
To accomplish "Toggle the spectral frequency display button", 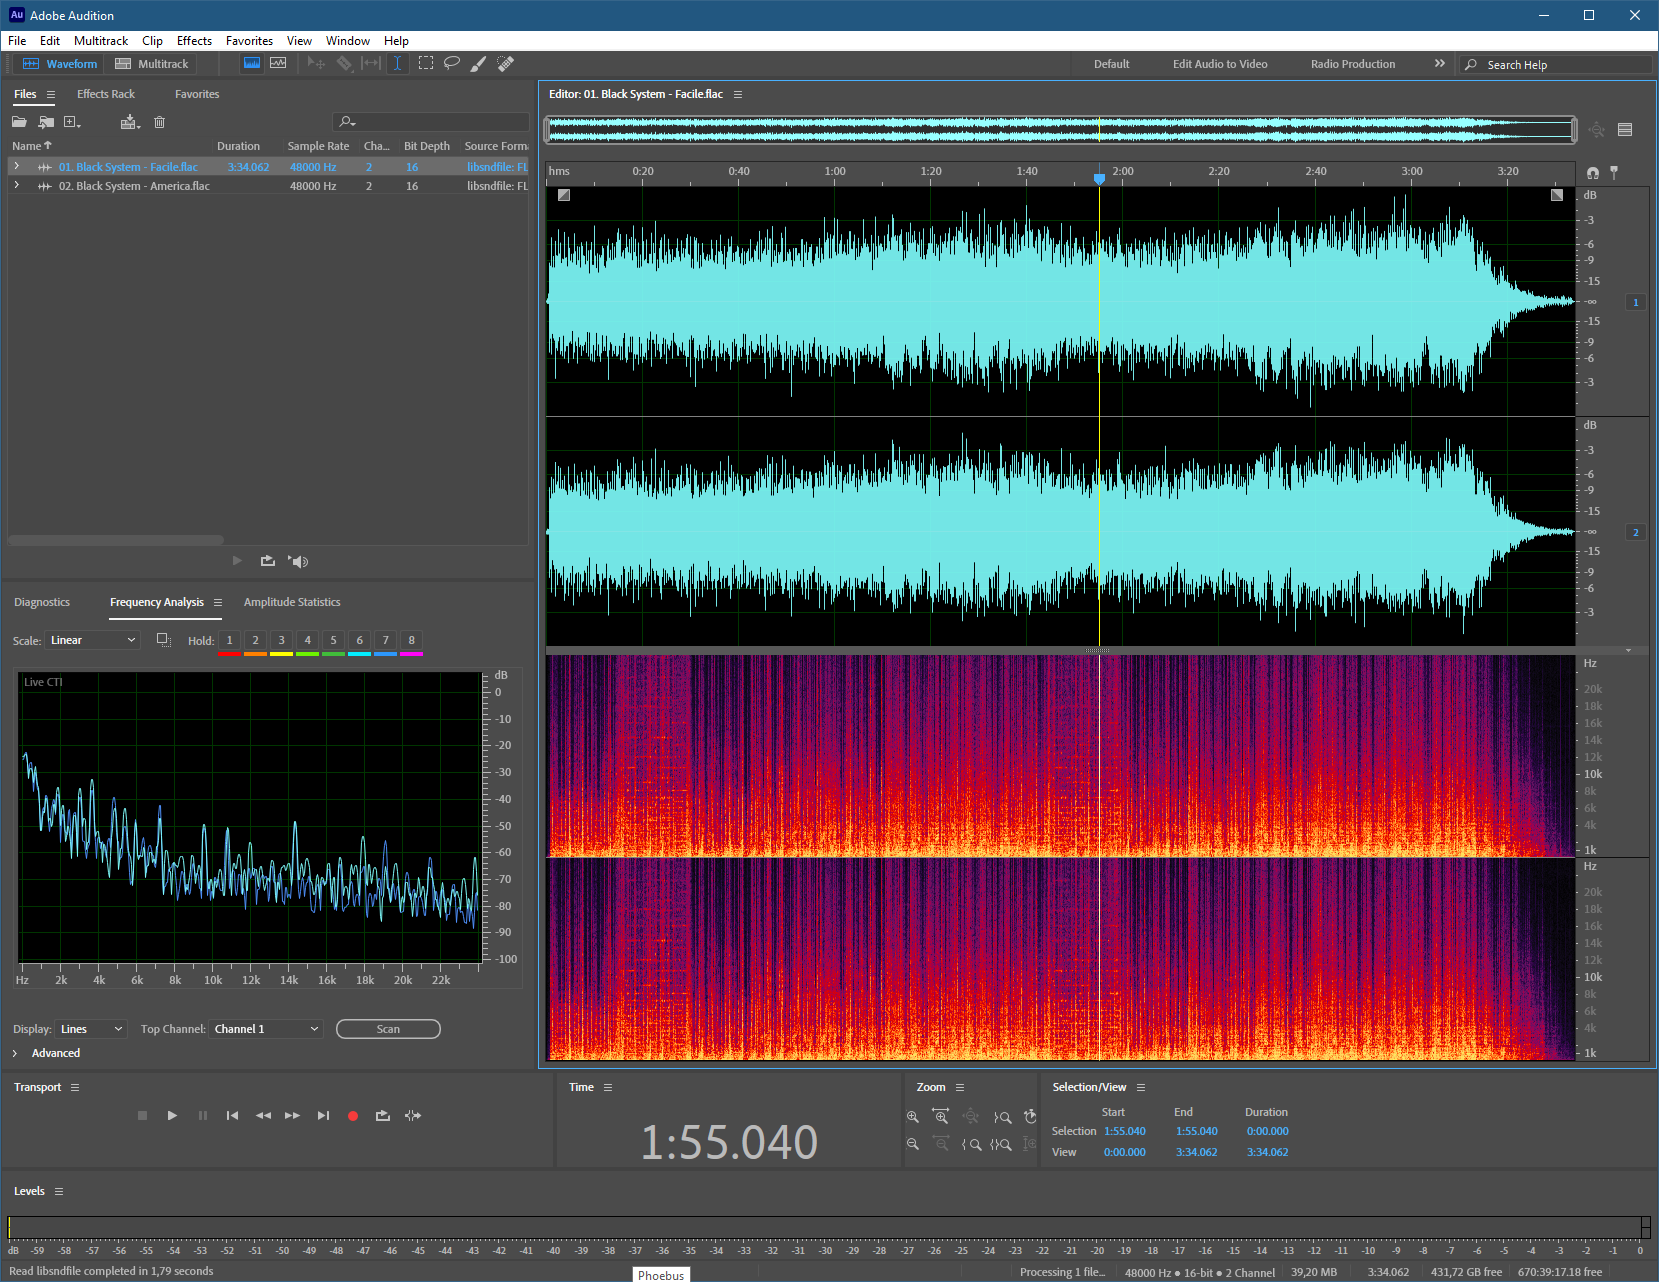I will [252, 63].
